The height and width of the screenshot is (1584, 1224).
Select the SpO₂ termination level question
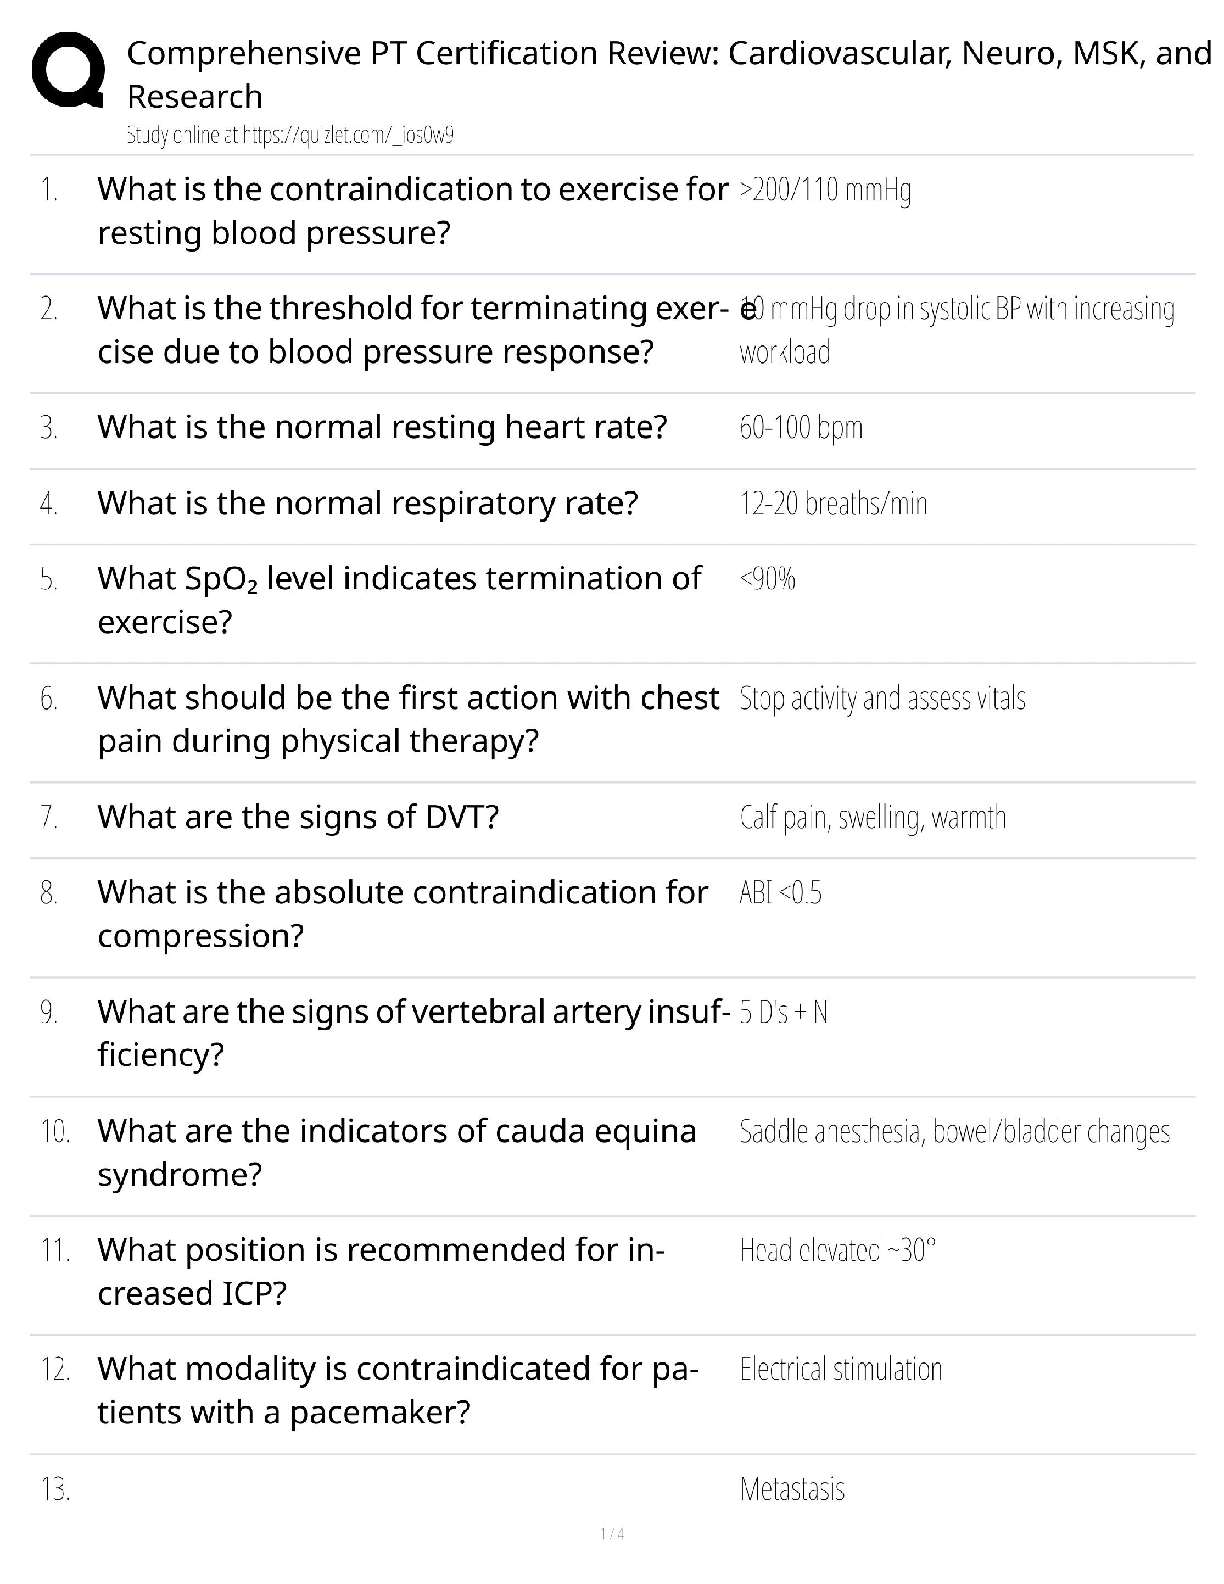click(400, 600)
